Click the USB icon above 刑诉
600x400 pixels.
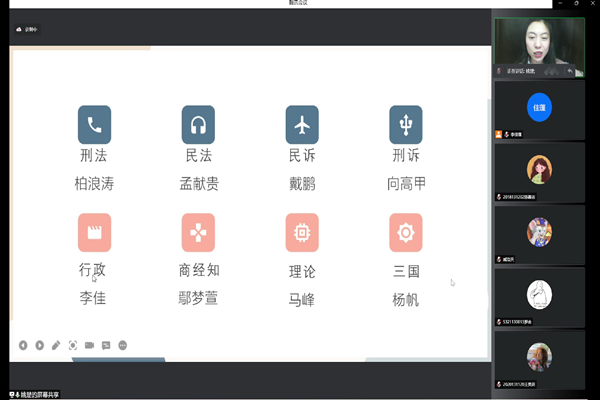[405, 125]
